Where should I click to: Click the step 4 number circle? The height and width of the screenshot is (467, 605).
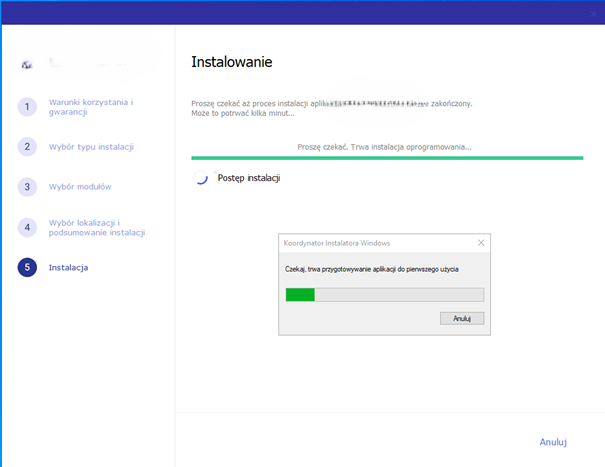point(28,227)
